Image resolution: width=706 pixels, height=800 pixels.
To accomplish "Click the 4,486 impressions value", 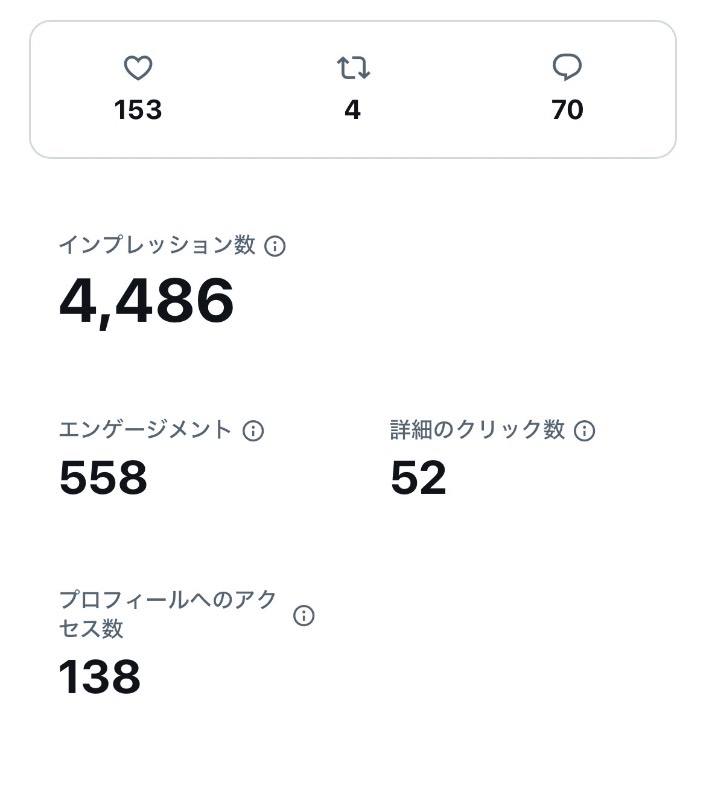I will [146, 302].
